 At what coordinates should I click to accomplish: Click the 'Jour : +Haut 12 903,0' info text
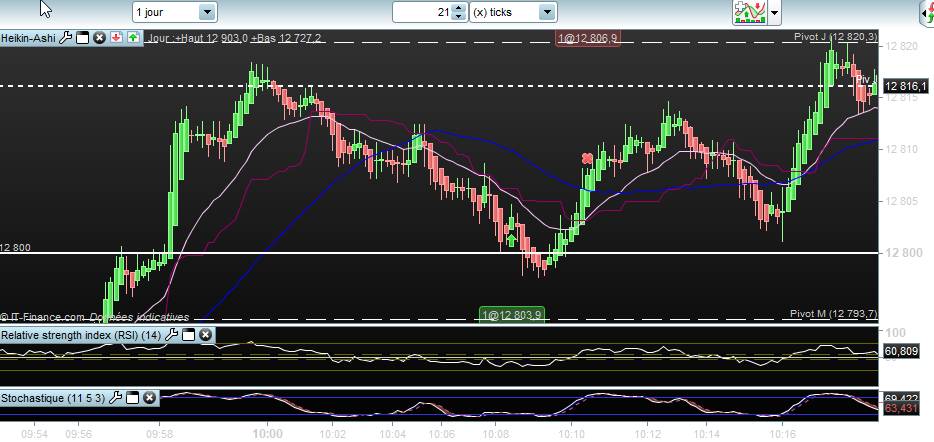(x=197, y=38)
